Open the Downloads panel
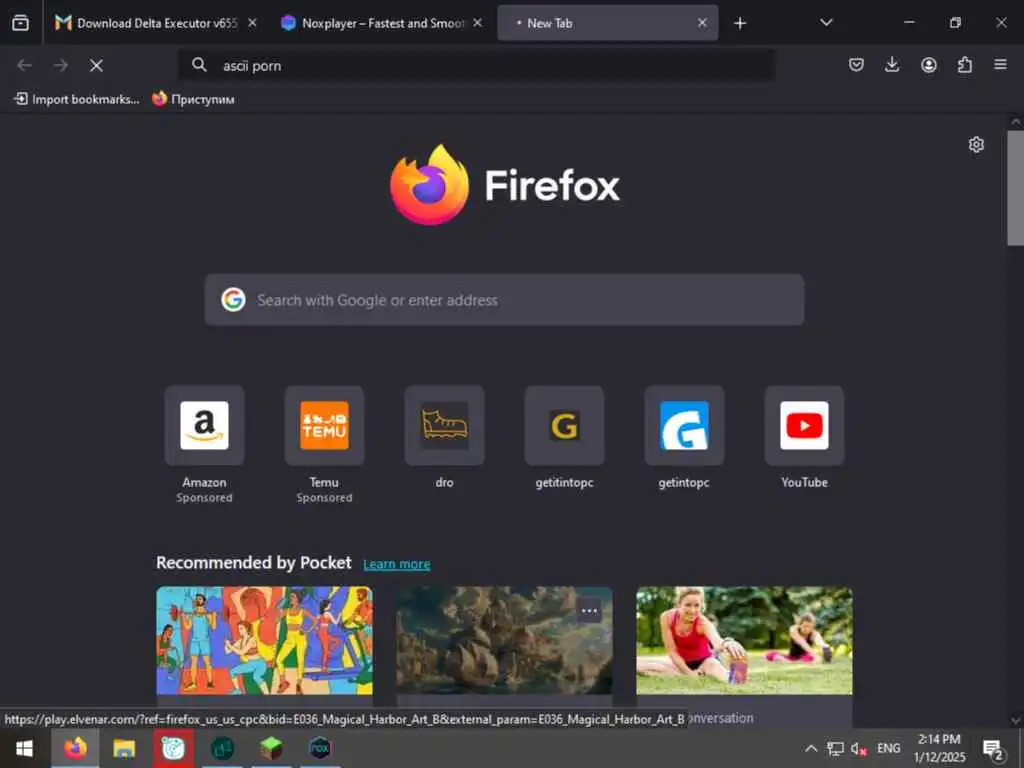The image size is (1024, 768). pos(892,65)
